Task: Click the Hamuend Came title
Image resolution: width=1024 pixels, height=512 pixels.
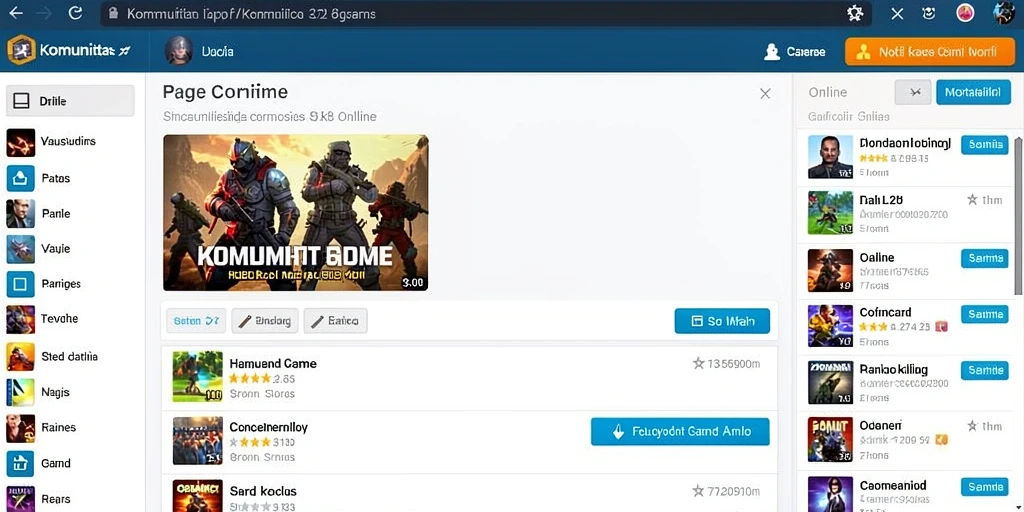Action: pyautogui.click(x=273, y=364)
